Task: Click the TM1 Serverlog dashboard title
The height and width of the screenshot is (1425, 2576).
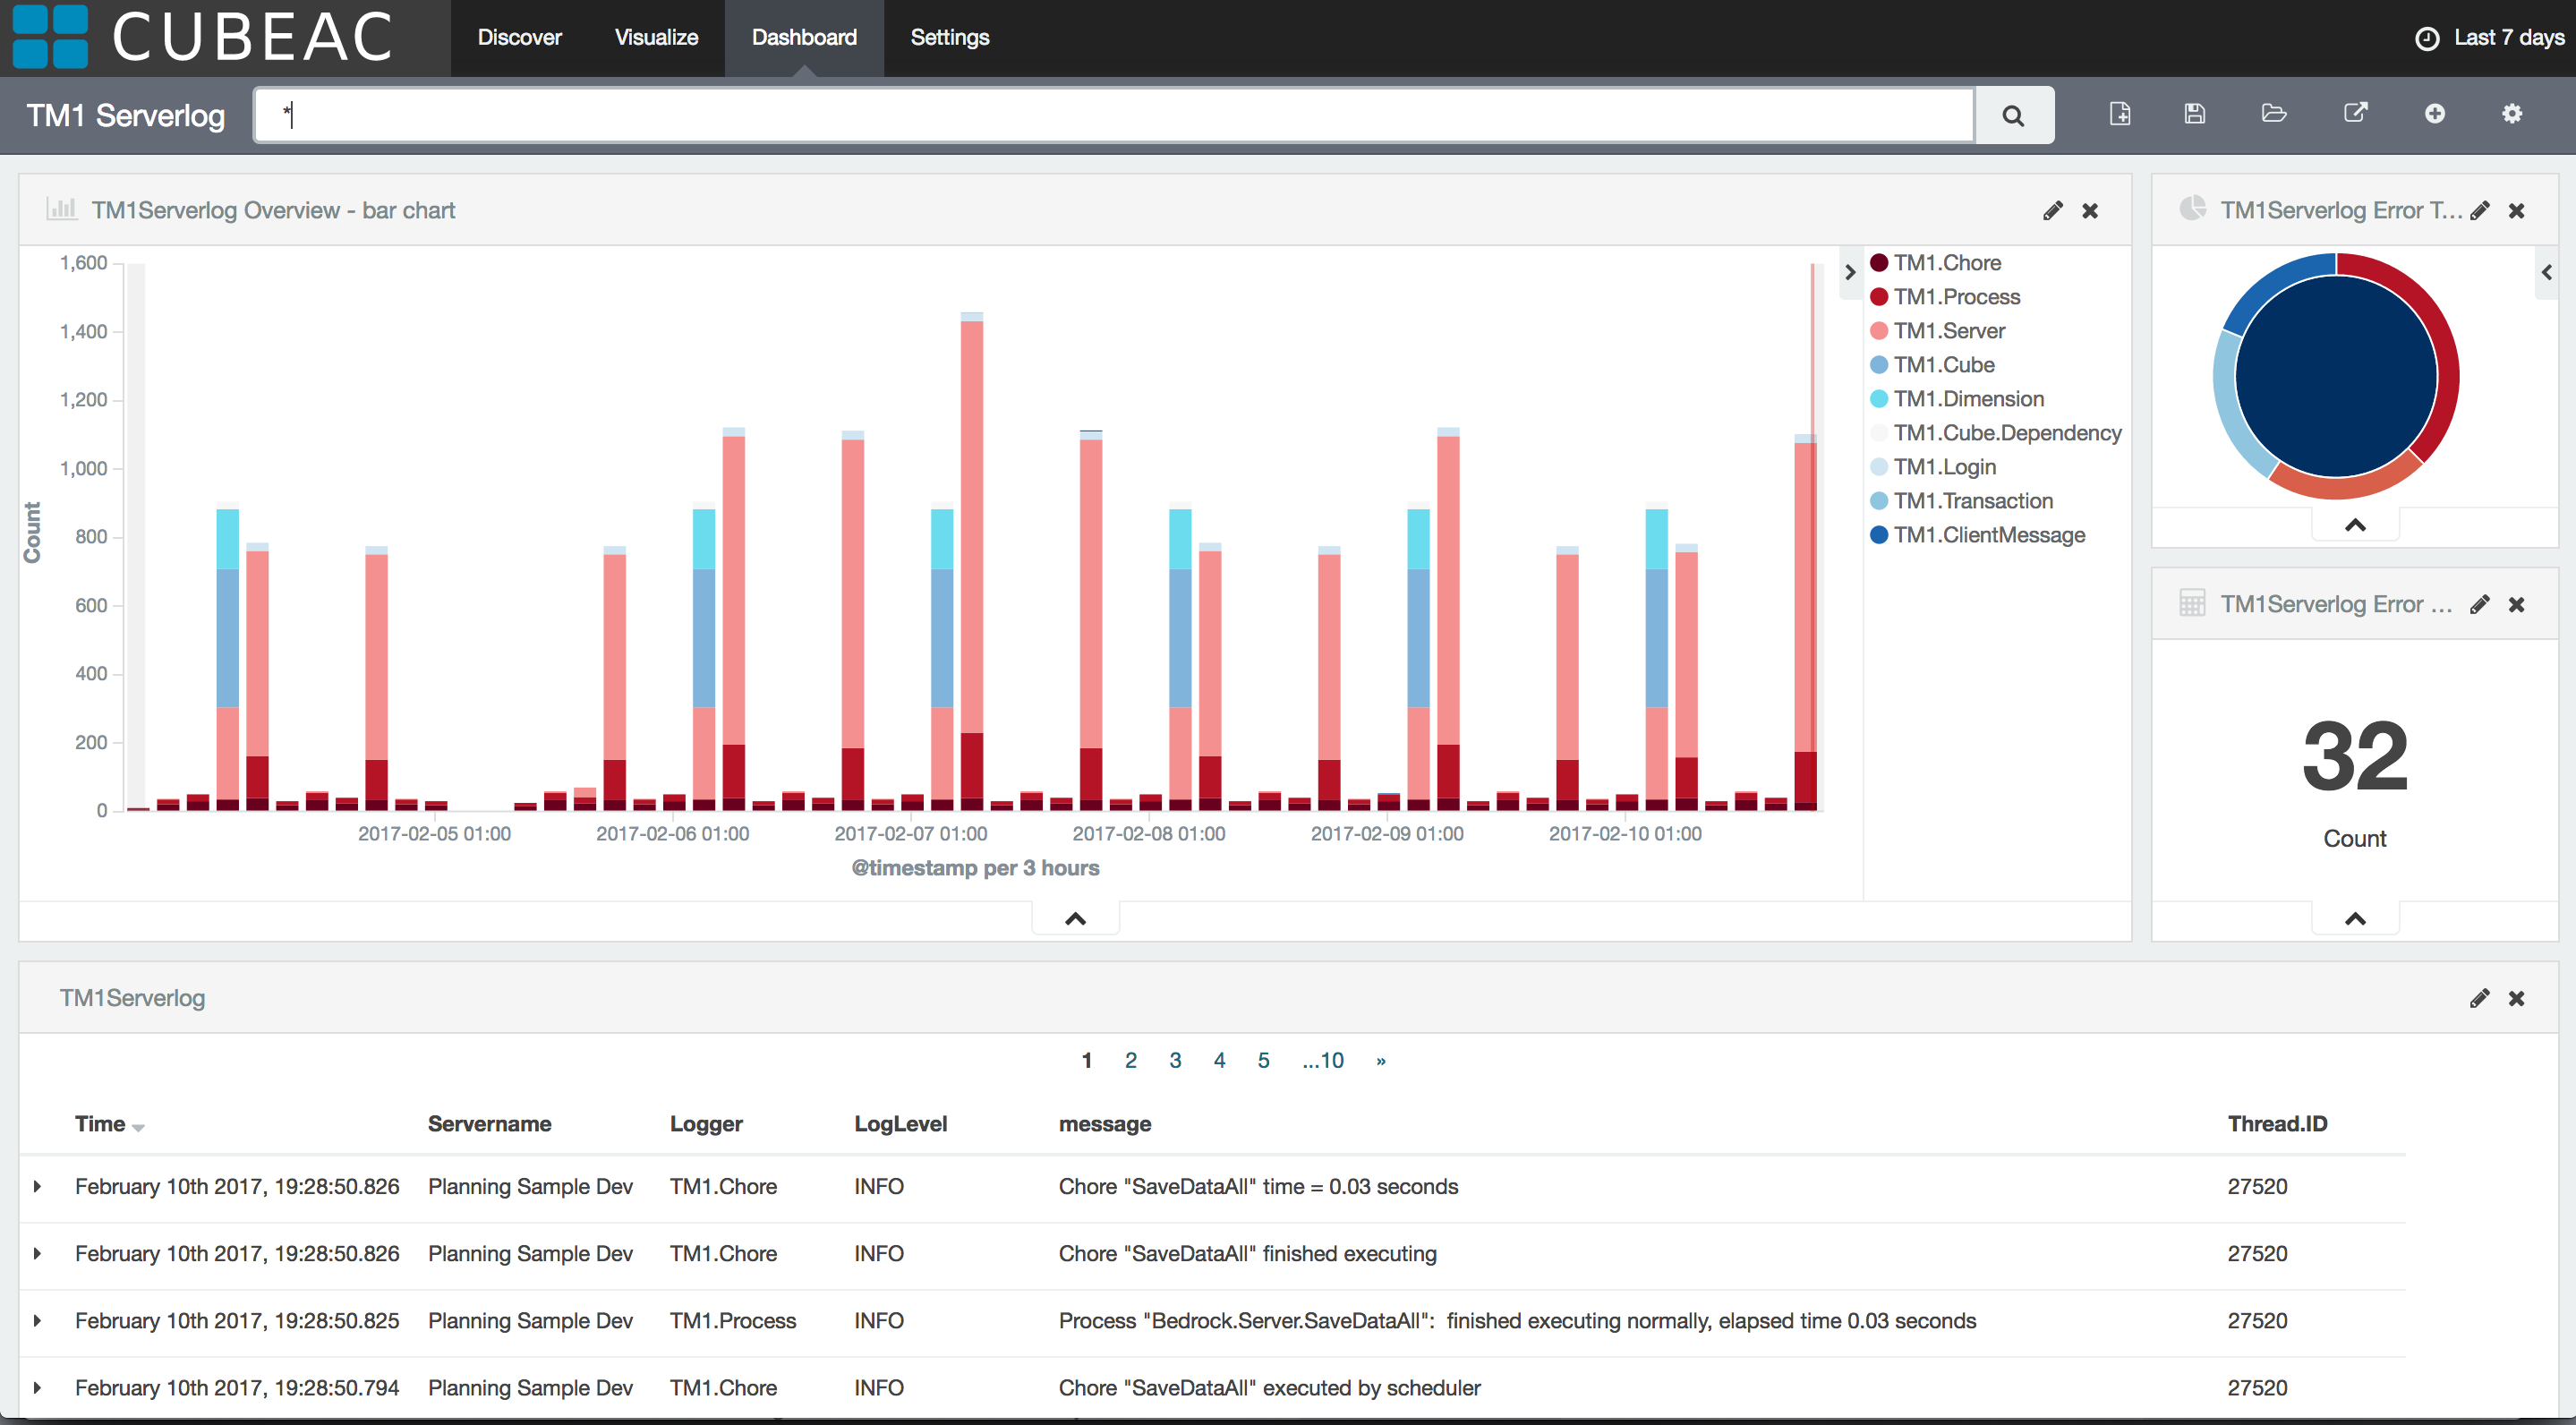Action: coord(125,115)
